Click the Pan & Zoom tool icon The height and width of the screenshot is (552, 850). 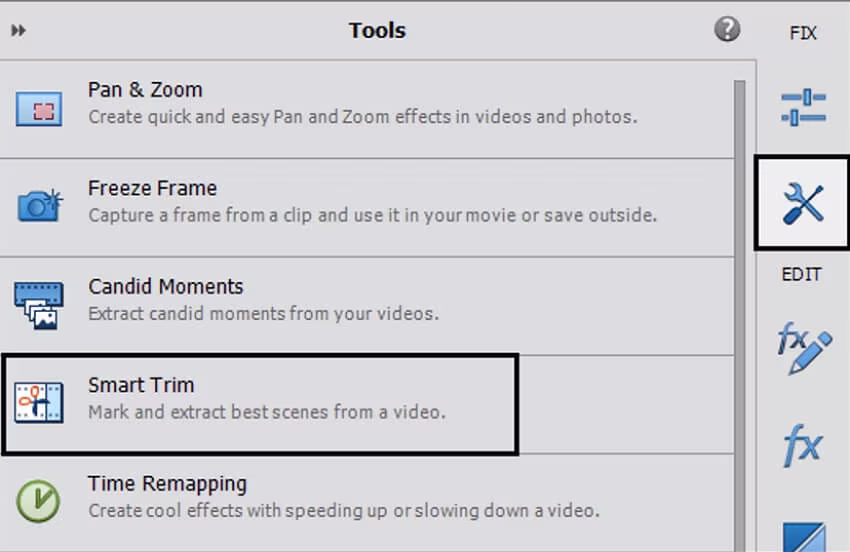[x=39, y=108]
